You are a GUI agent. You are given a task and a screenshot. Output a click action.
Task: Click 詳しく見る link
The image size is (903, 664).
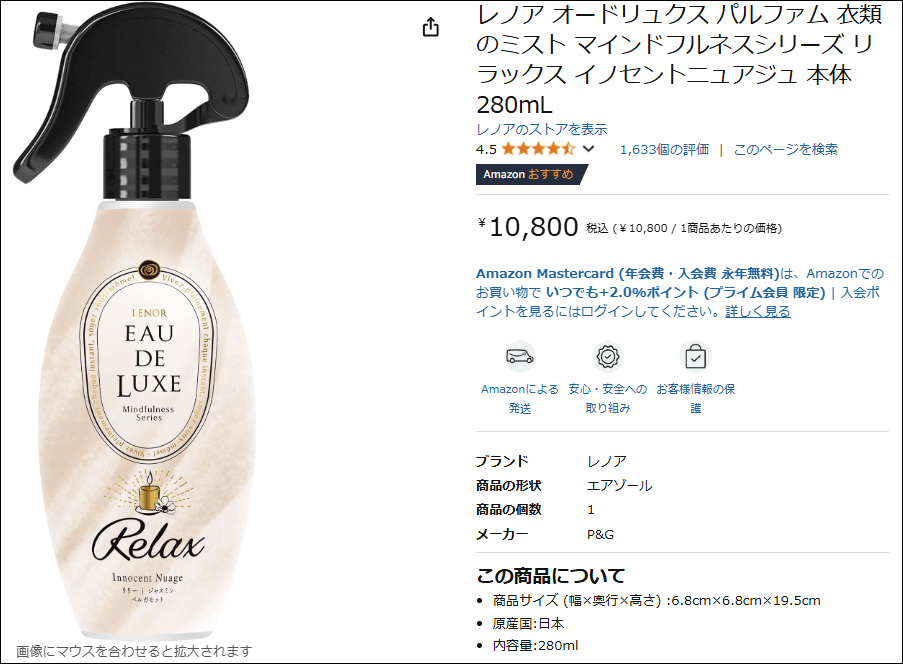coord(758,312)
